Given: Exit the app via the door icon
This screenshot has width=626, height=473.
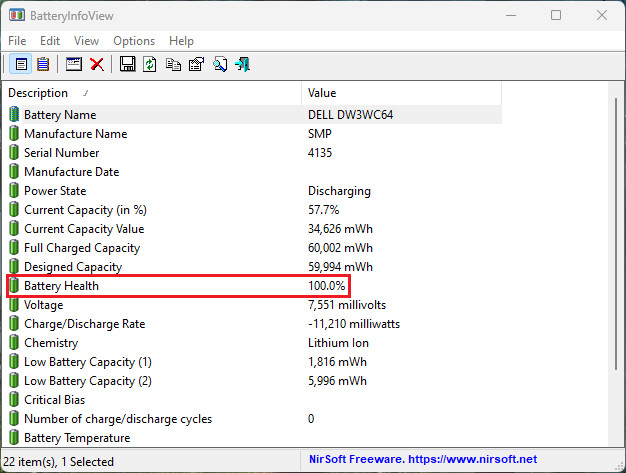Looking at the screenshot, I should click(243, 64).
